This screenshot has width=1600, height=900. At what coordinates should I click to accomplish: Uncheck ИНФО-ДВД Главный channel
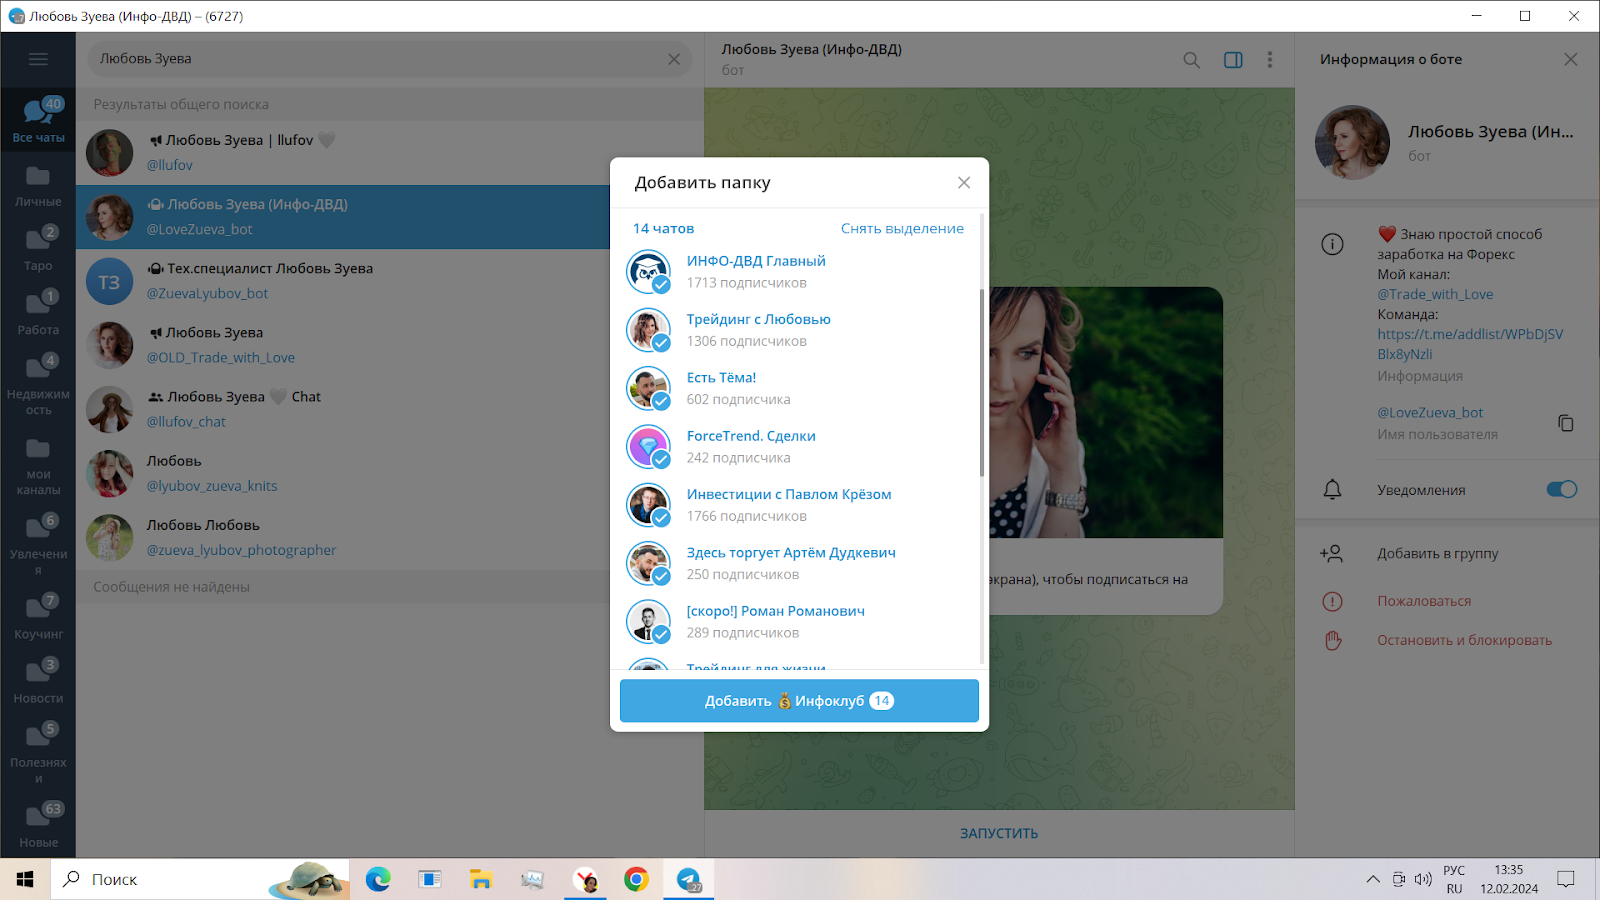coord(797,272)
